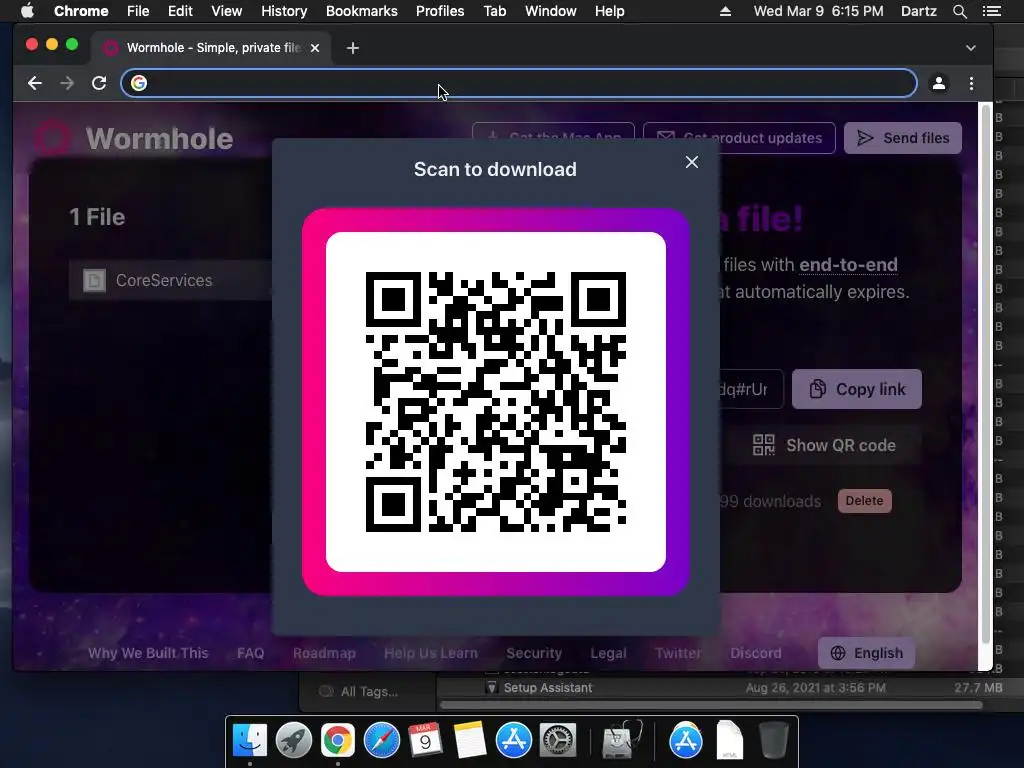Open the Discord footer link

[756, 653]
